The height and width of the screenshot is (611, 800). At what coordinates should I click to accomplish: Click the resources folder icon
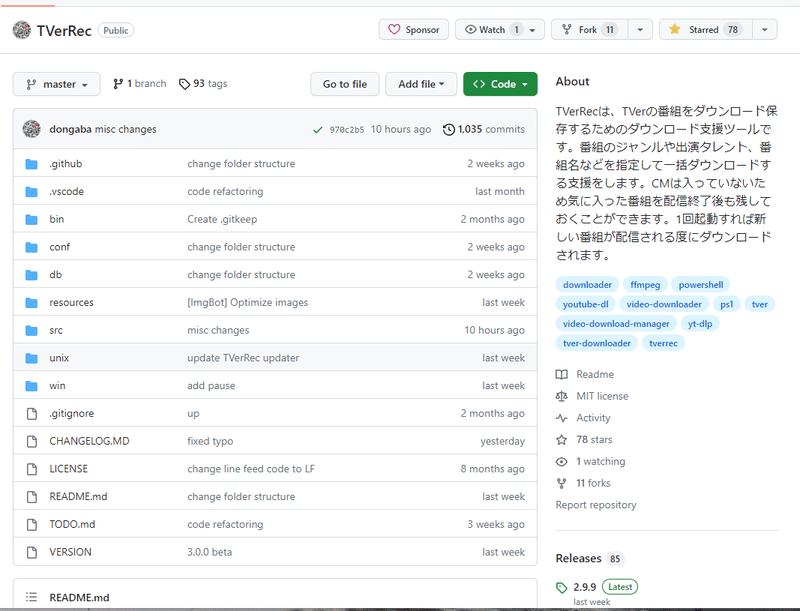click(x=32, y=303)
